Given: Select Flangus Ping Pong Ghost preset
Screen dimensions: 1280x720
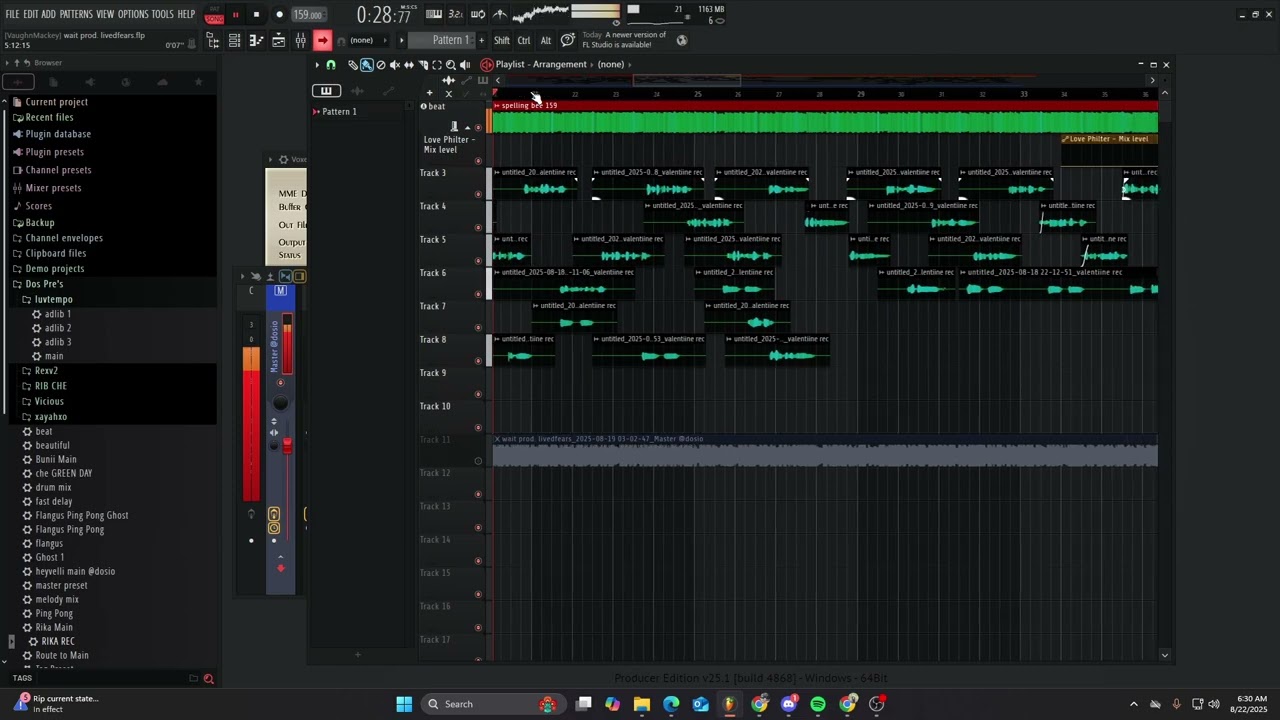Looking at the screenshot, I should [81, 515].
